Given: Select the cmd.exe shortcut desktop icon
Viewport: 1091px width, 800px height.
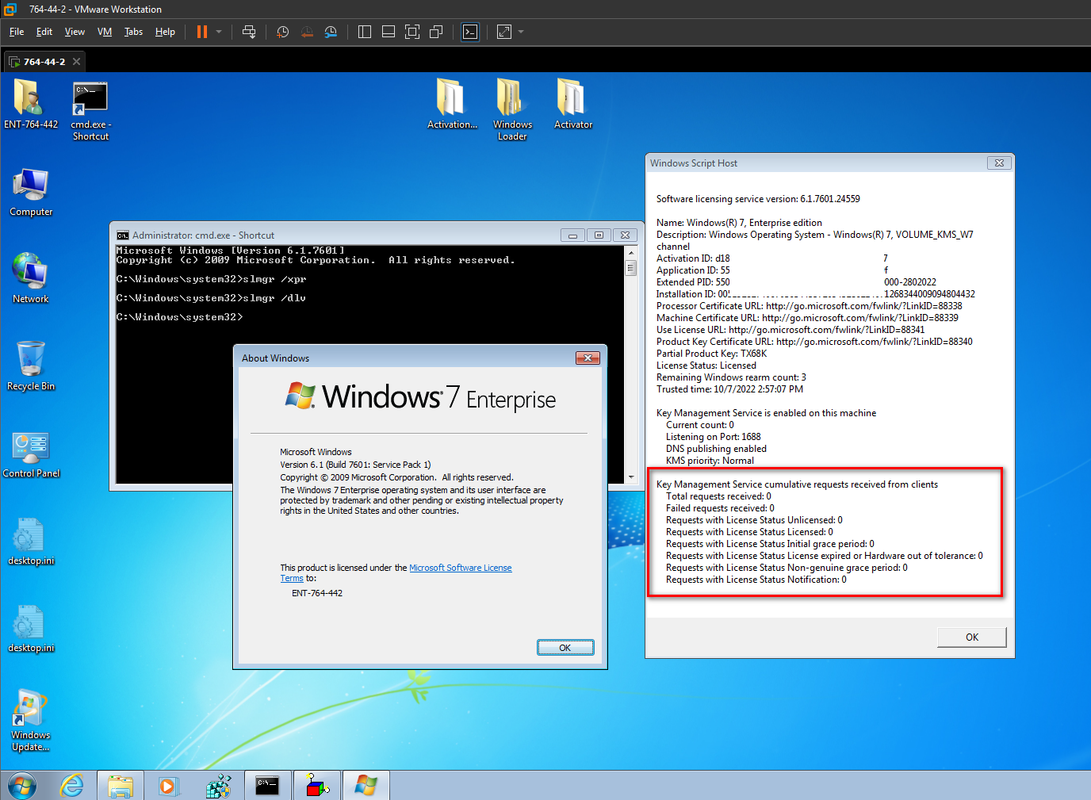Looking at the screenshot, I should (x=90, y=110).
